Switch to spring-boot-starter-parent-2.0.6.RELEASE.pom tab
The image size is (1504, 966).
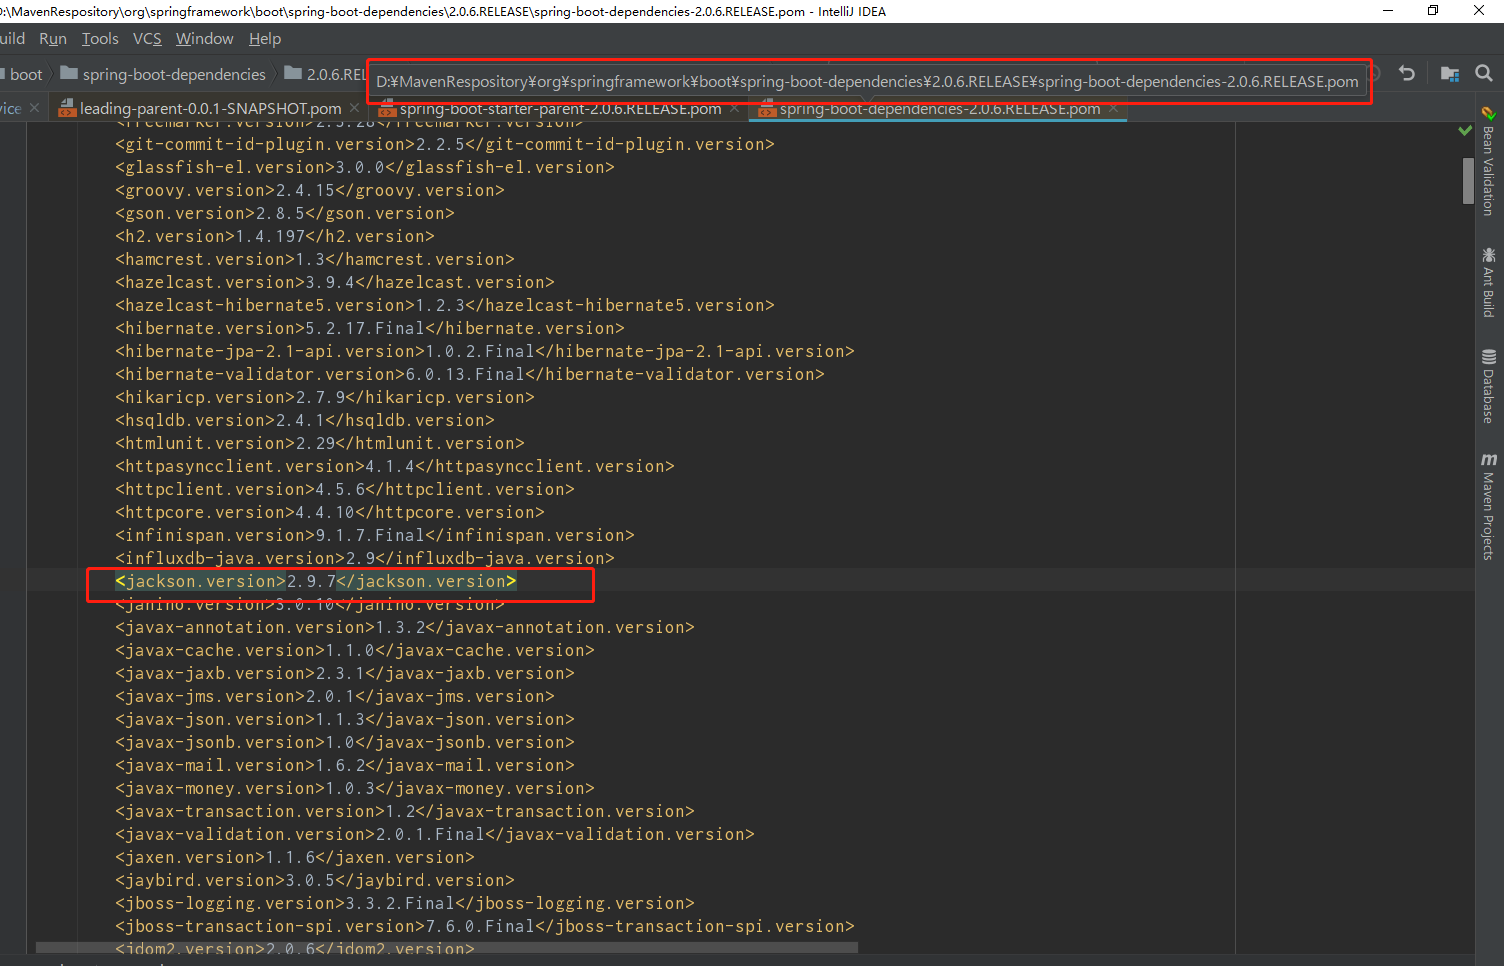560,108
